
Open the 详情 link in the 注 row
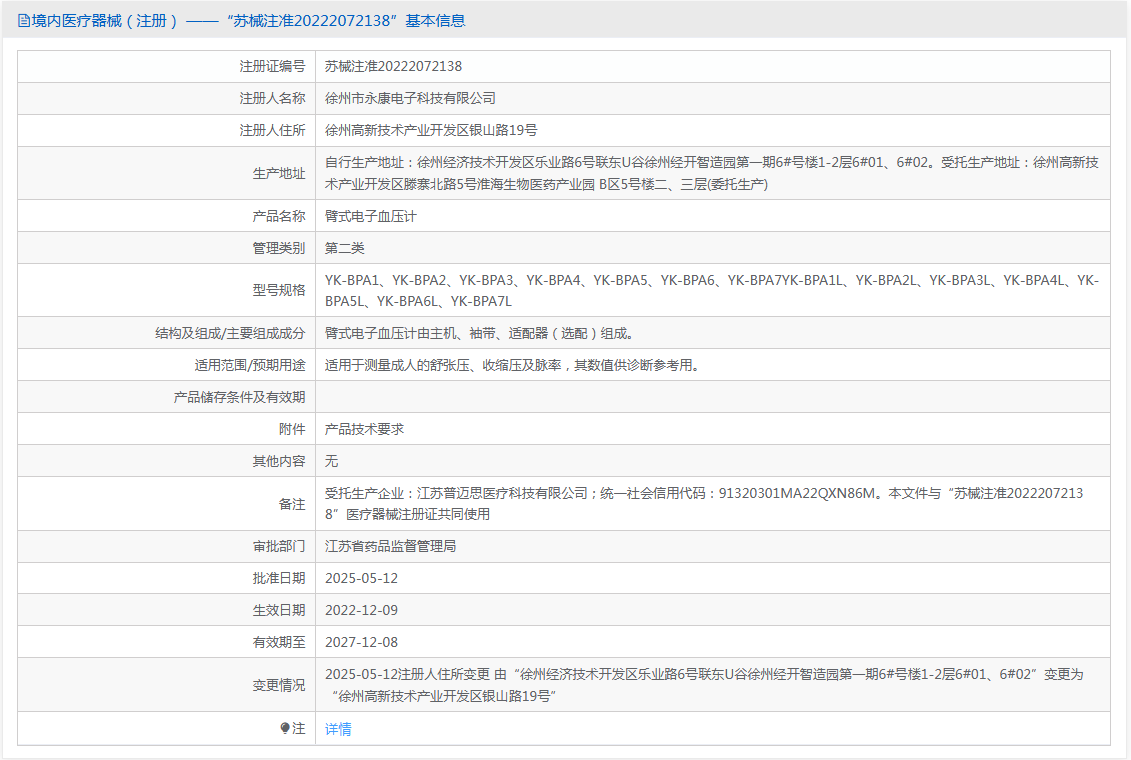(338, 729)
